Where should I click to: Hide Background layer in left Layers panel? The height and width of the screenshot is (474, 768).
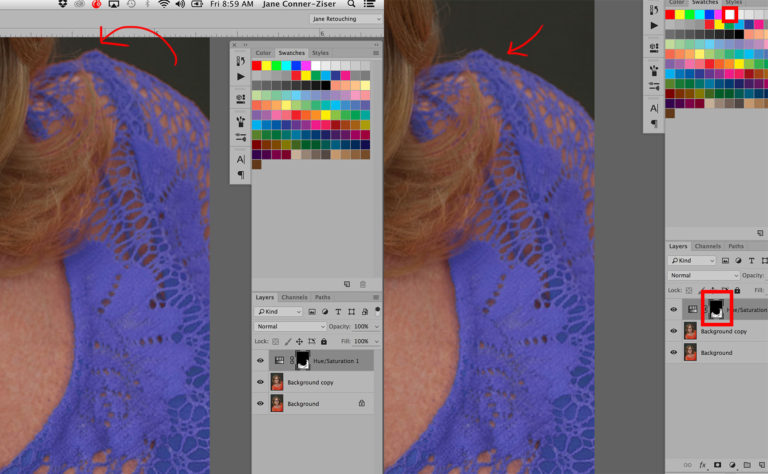click(x=260, y=403)
